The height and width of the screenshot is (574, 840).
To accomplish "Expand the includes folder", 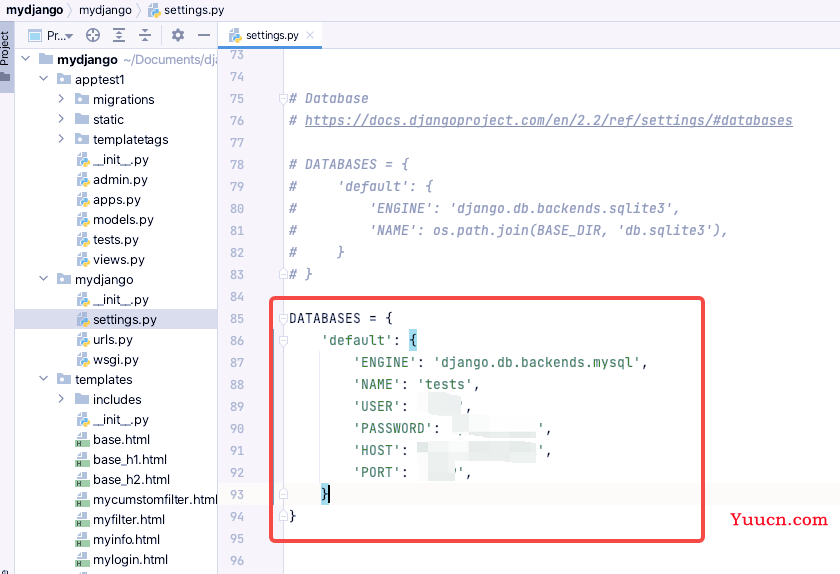I will 61,399.
